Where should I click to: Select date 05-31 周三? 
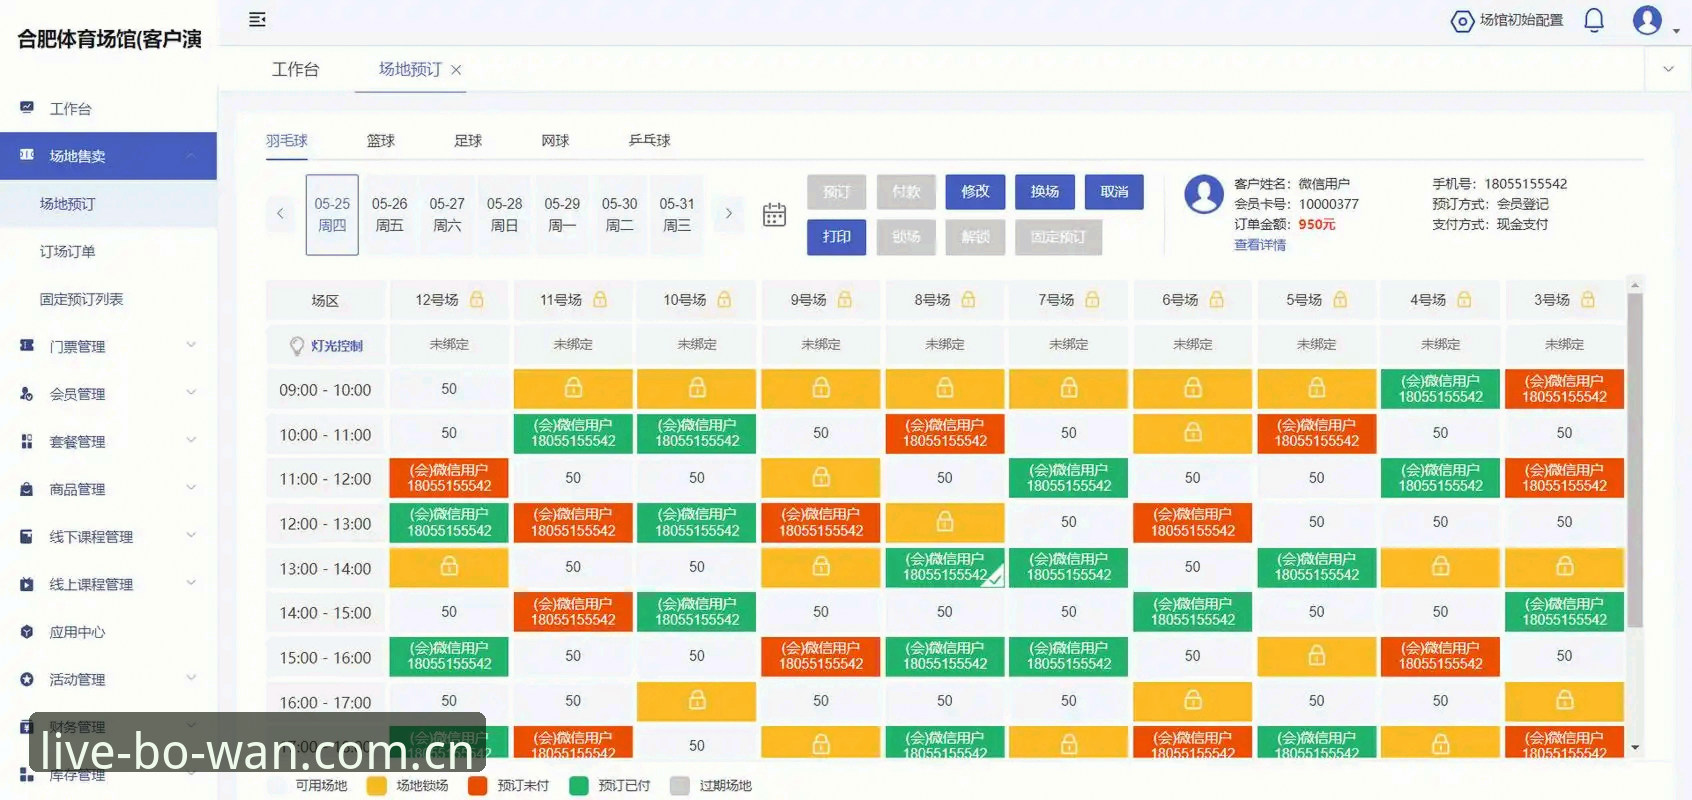point(677,214)
